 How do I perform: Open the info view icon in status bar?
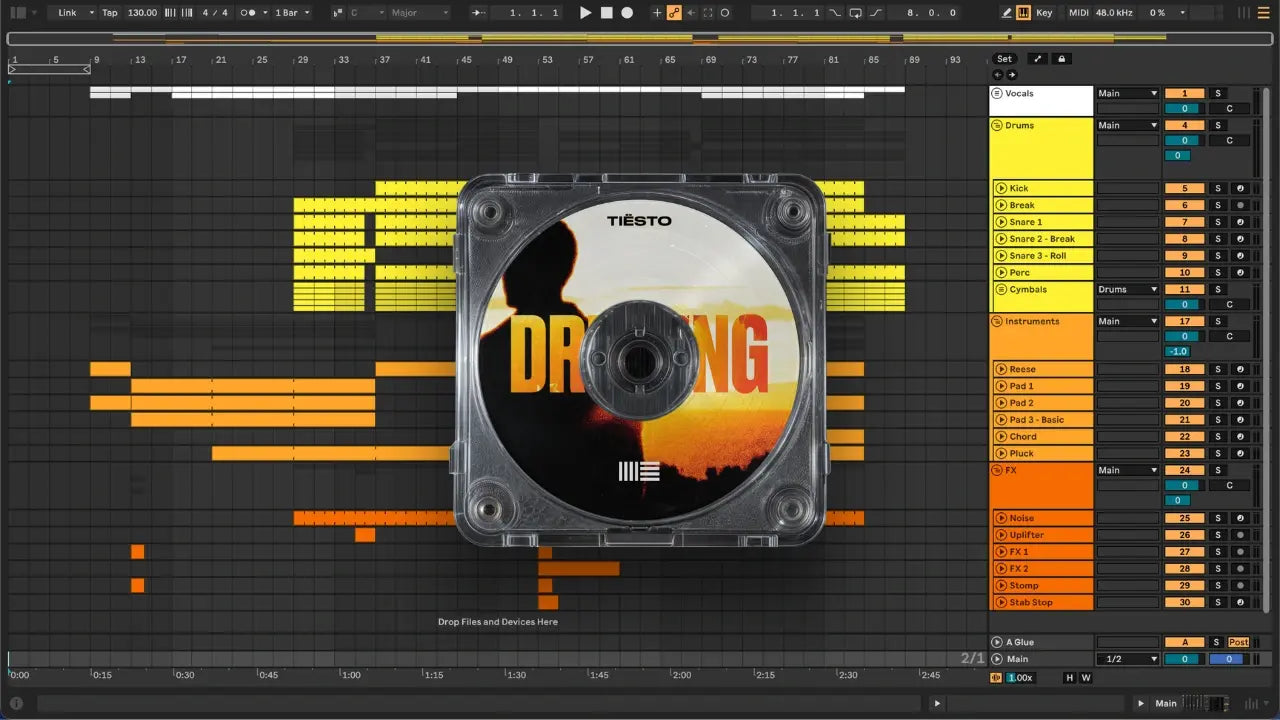coord(16,703)
